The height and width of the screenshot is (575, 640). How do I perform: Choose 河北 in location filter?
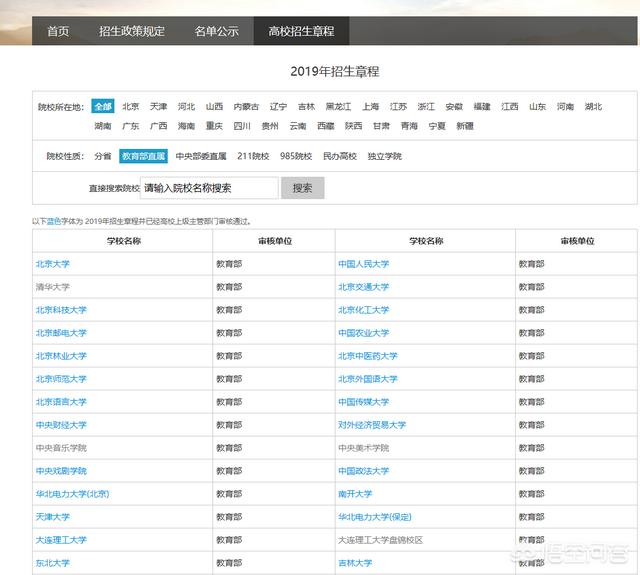point(186,107)
